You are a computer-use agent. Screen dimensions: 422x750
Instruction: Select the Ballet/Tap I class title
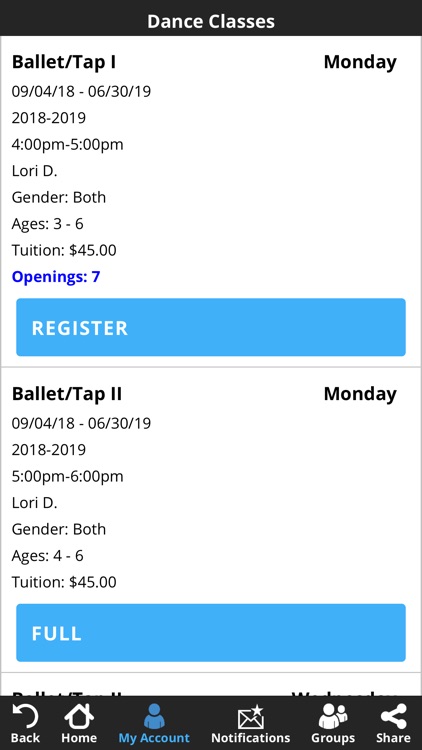coord(64,62)
